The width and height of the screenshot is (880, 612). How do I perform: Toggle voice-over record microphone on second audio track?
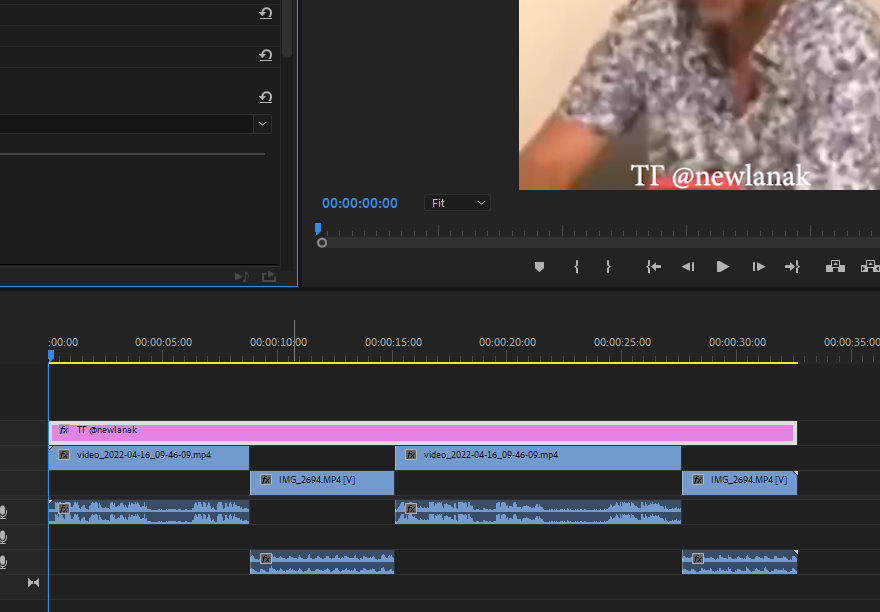4,537
